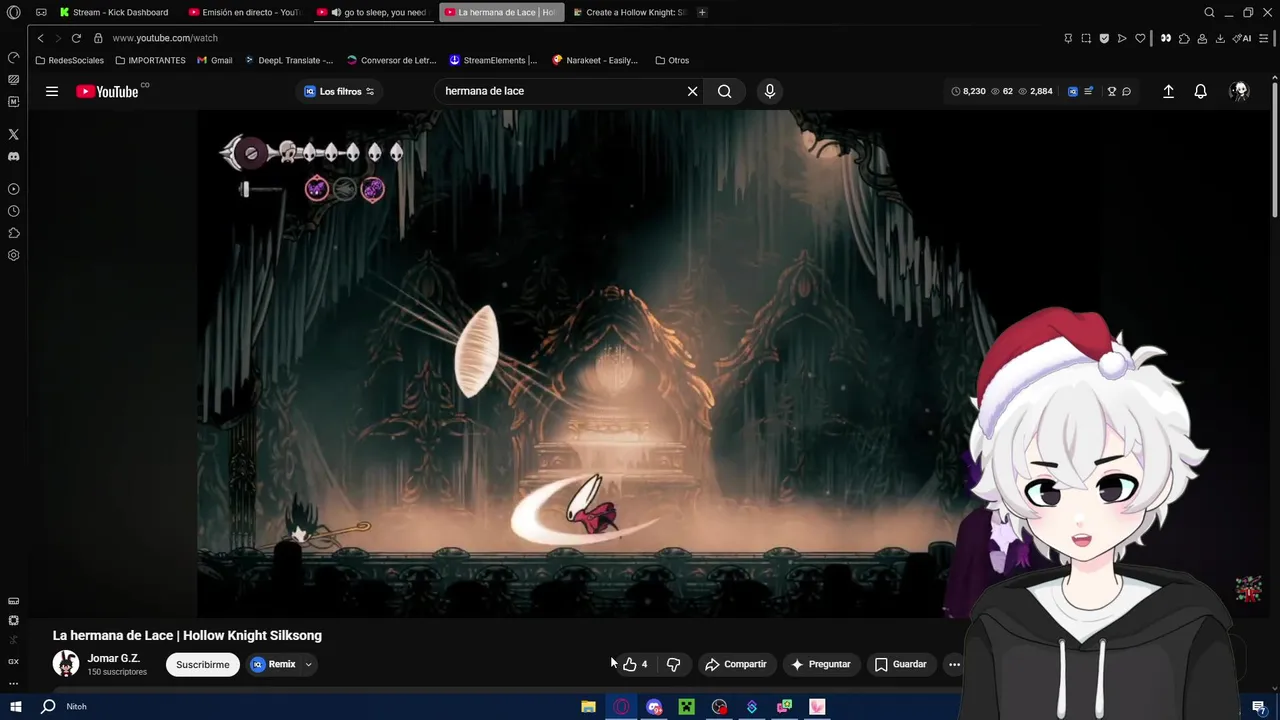This screenshot has height=720, width=1280.
Task: Open YouTube upload arrow icon
Action: [x=1168, y=91]
